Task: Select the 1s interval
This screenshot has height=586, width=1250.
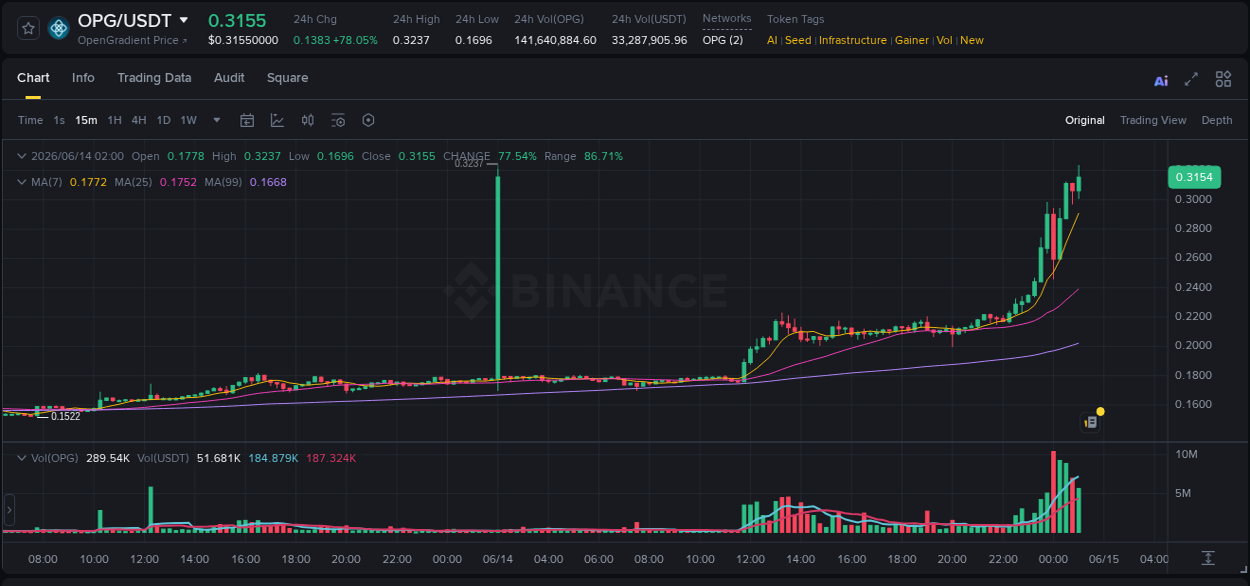Action: click(x=59, y=120)
